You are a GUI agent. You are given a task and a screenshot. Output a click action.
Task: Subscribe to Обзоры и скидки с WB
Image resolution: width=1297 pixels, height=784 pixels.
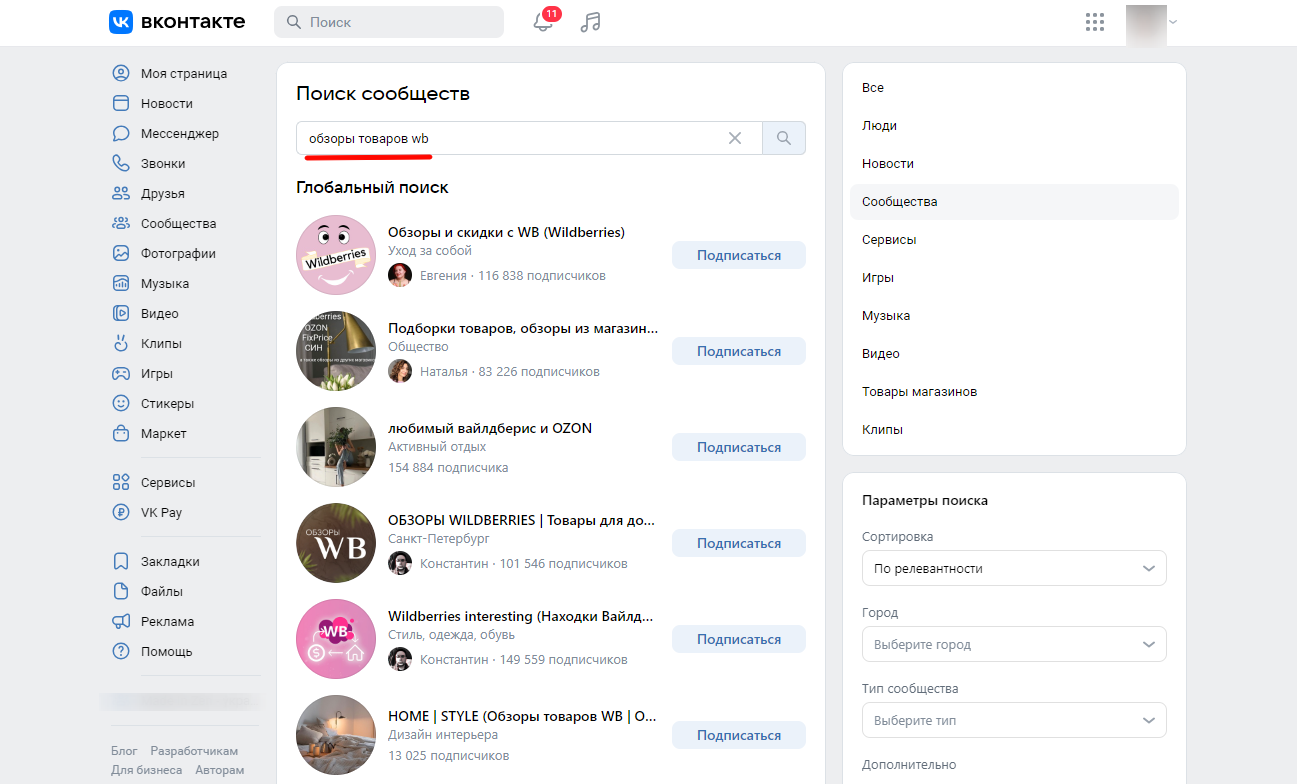(739, 255)
